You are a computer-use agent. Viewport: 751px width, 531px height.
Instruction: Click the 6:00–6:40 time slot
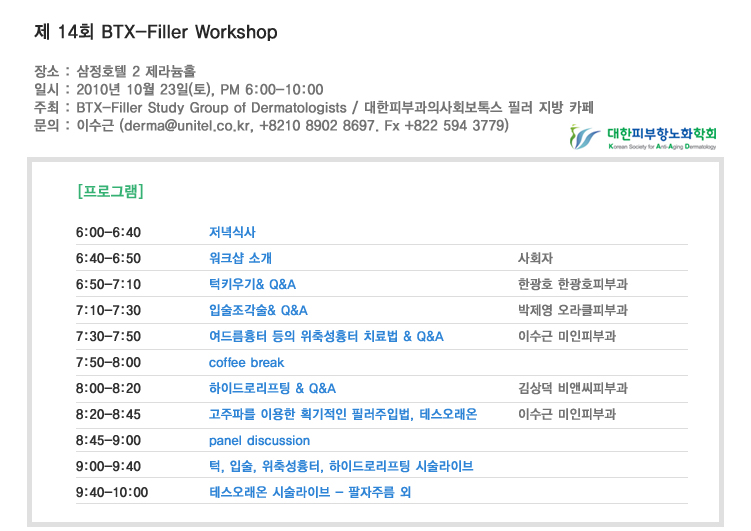(108, 233)
